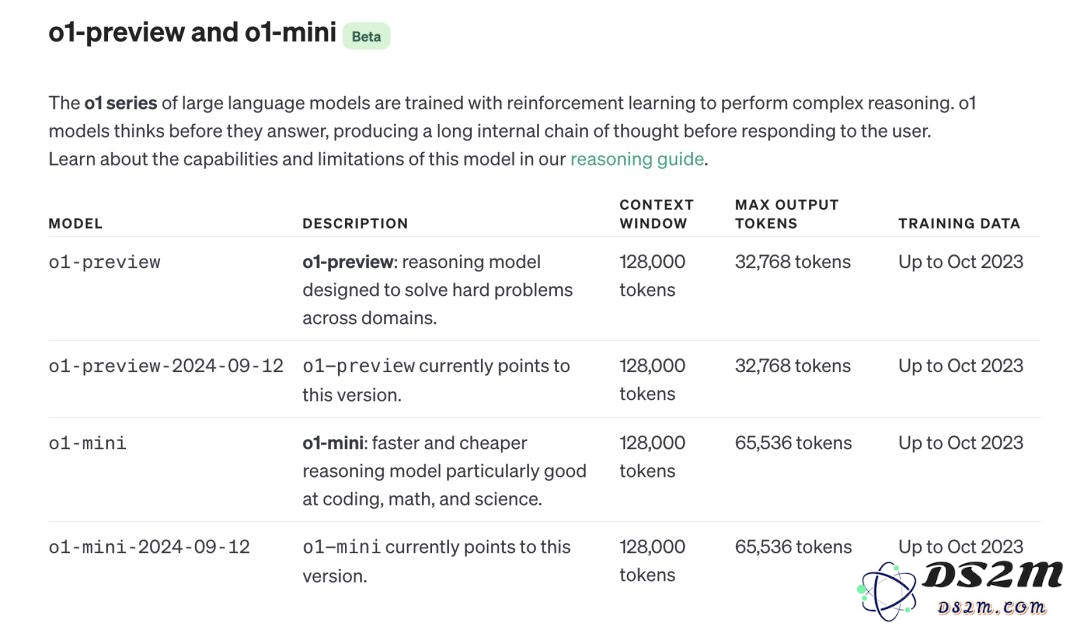Click the green Beta badge
Viewport: 1080px width, 625px height.
[366, 37]
